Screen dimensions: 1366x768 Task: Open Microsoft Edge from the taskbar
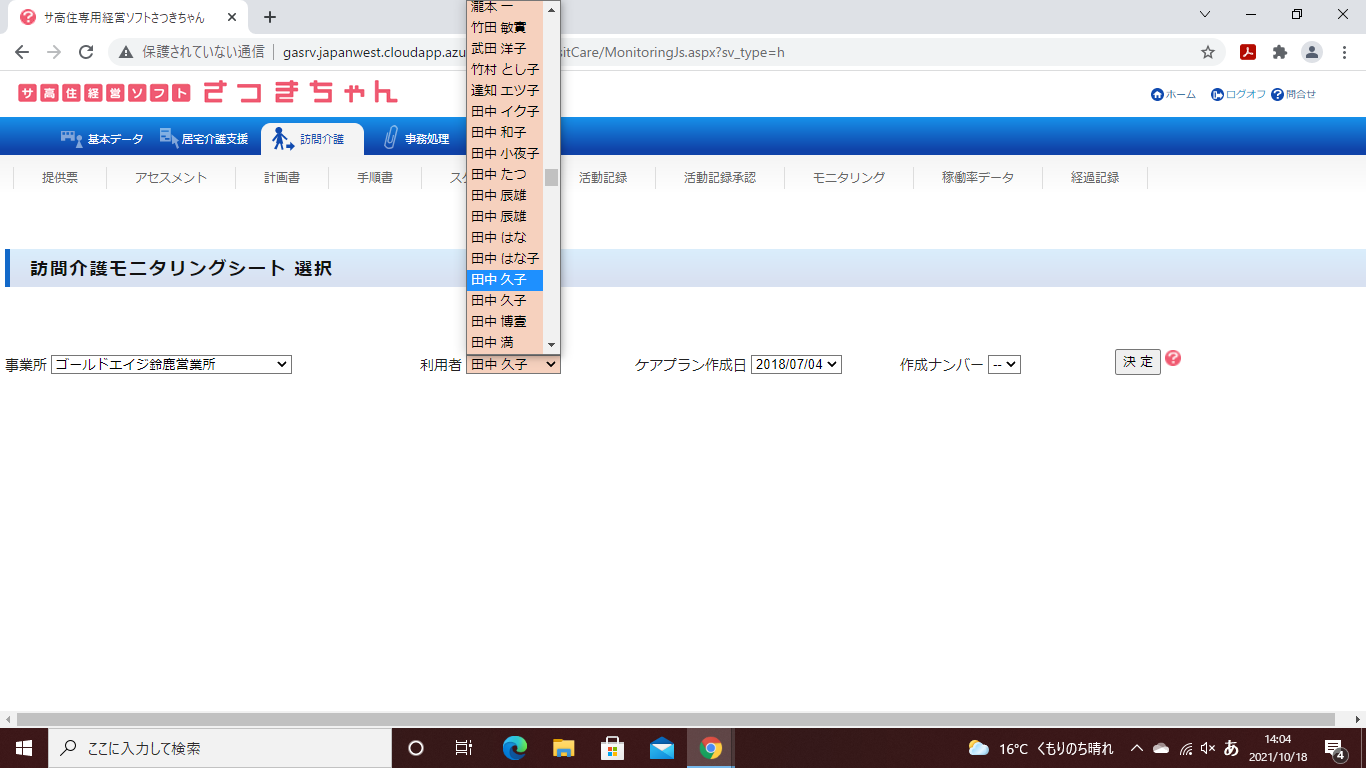click(515, 748)
